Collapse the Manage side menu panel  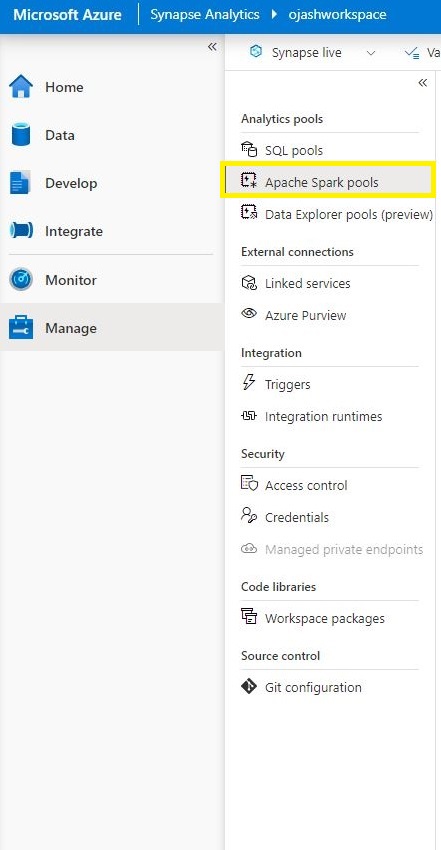423,82
